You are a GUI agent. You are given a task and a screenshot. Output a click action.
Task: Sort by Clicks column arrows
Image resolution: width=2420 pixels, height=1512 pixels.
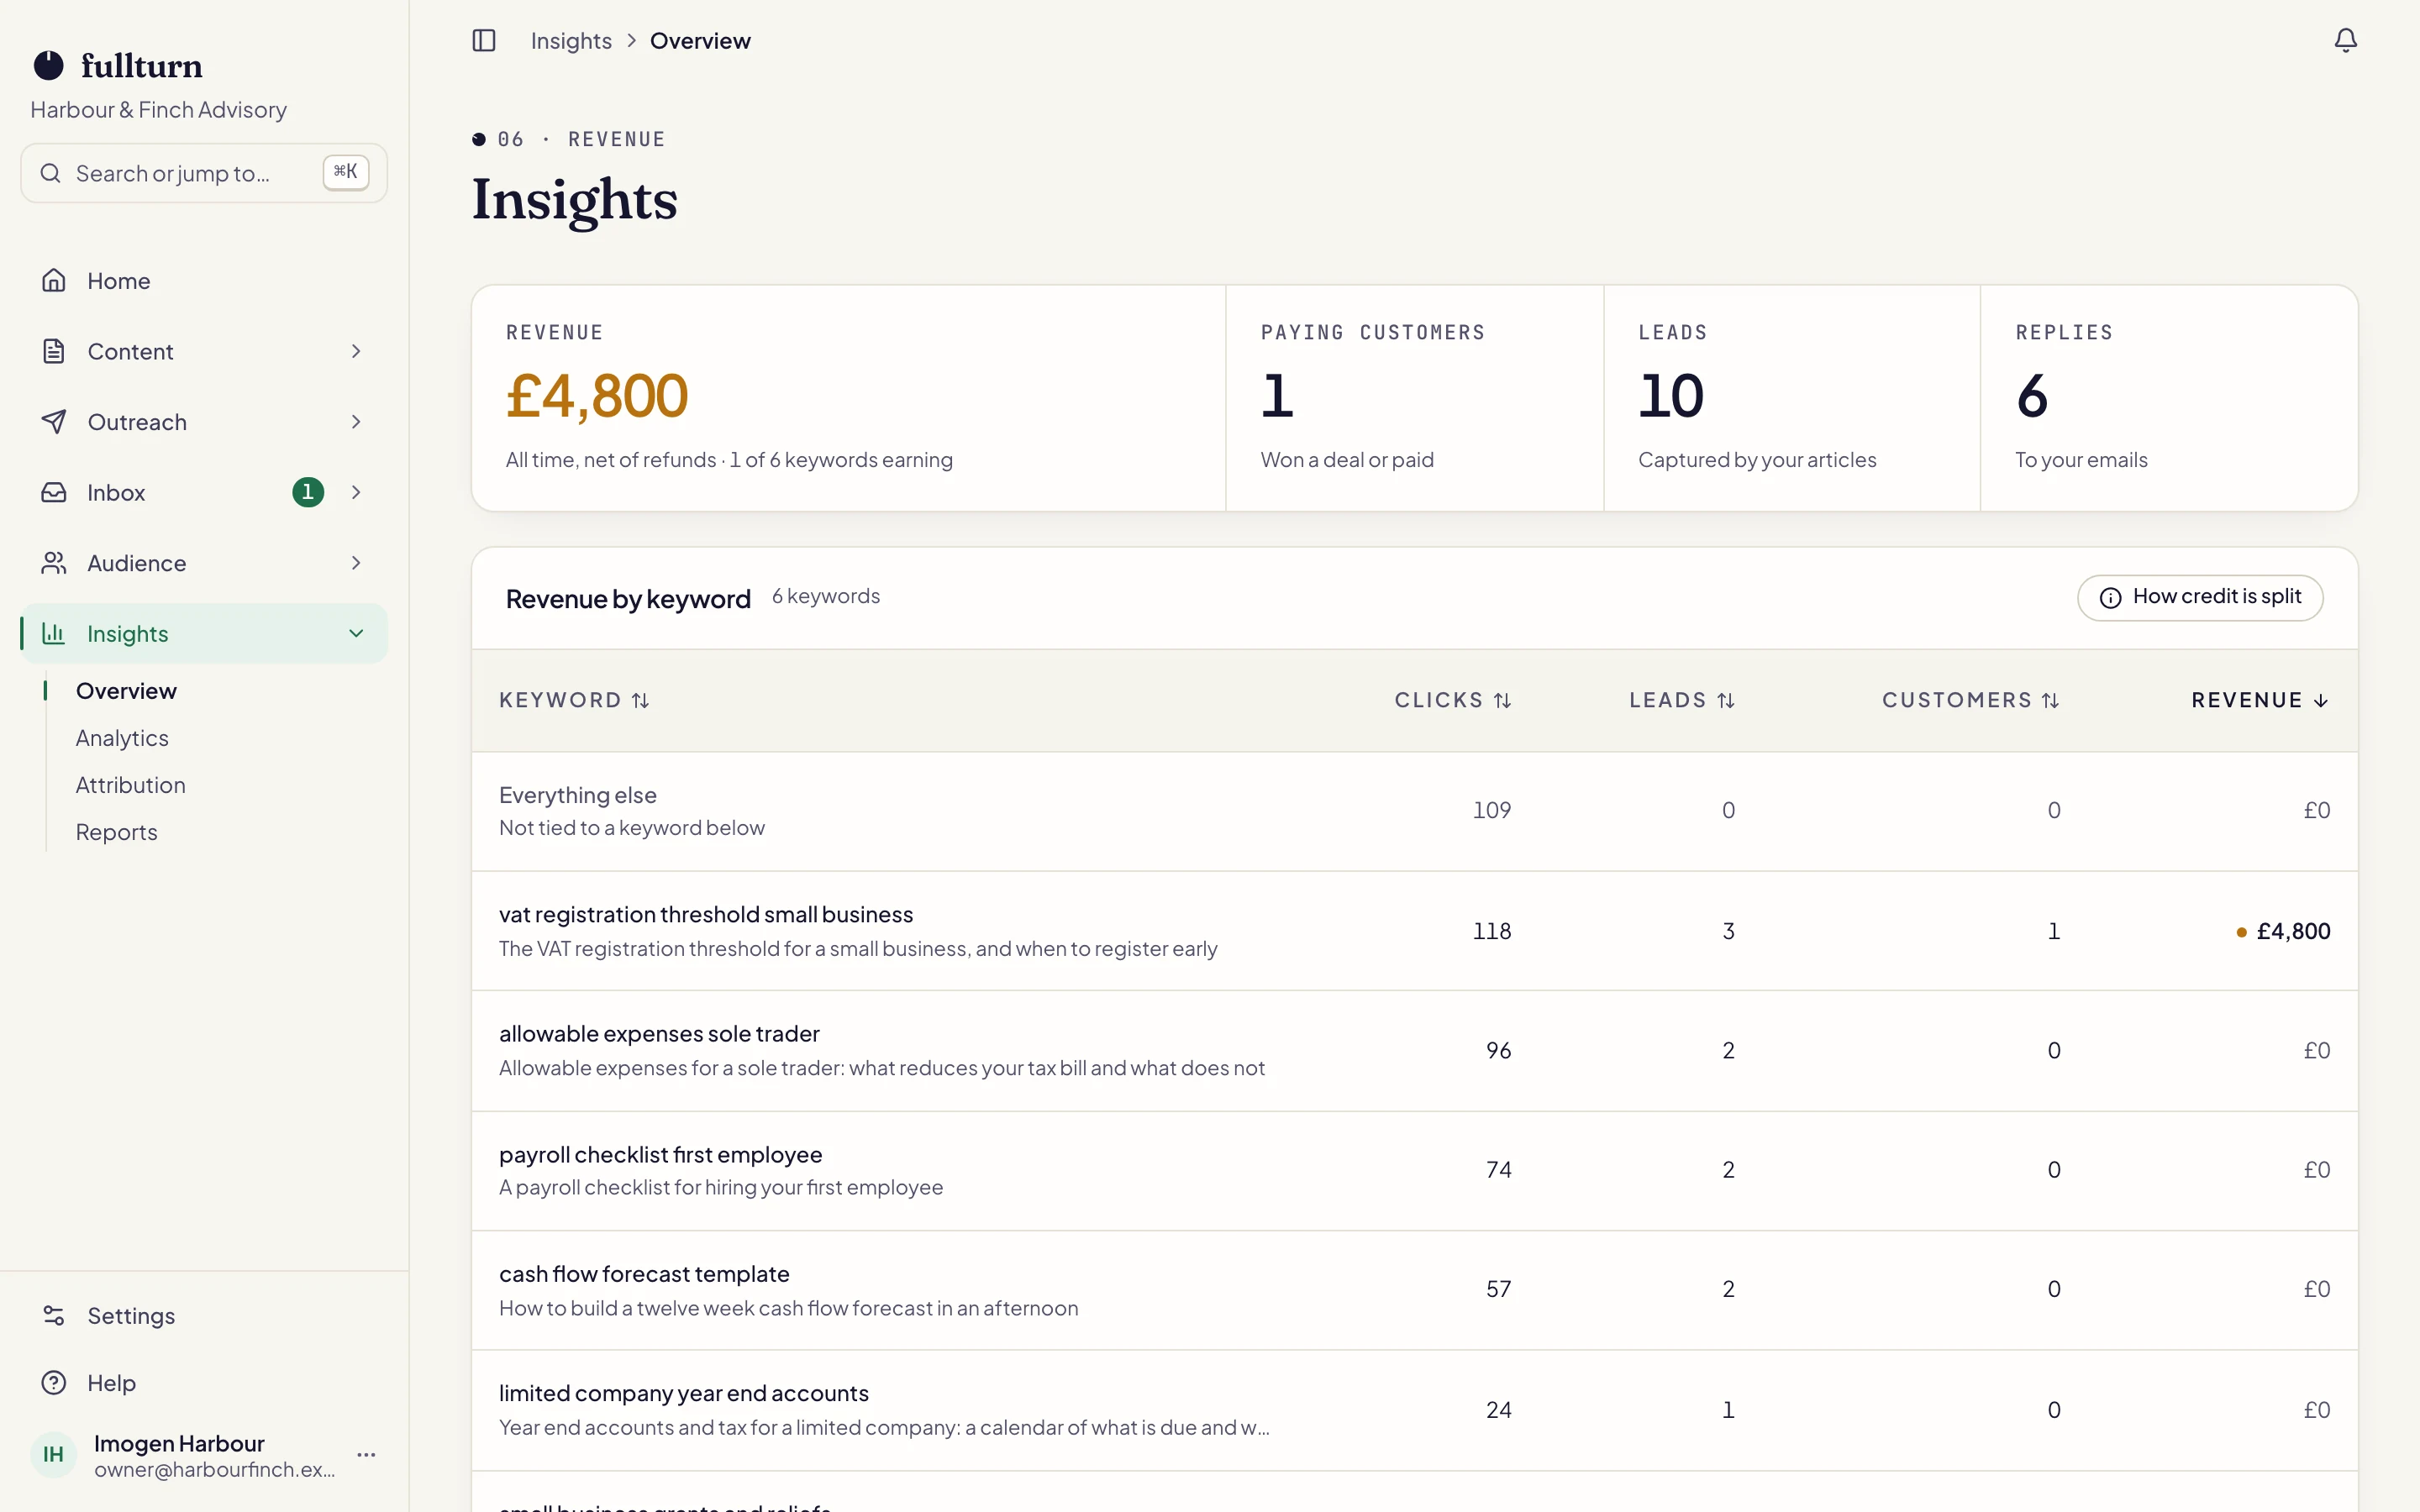(x=1502, y=701)
